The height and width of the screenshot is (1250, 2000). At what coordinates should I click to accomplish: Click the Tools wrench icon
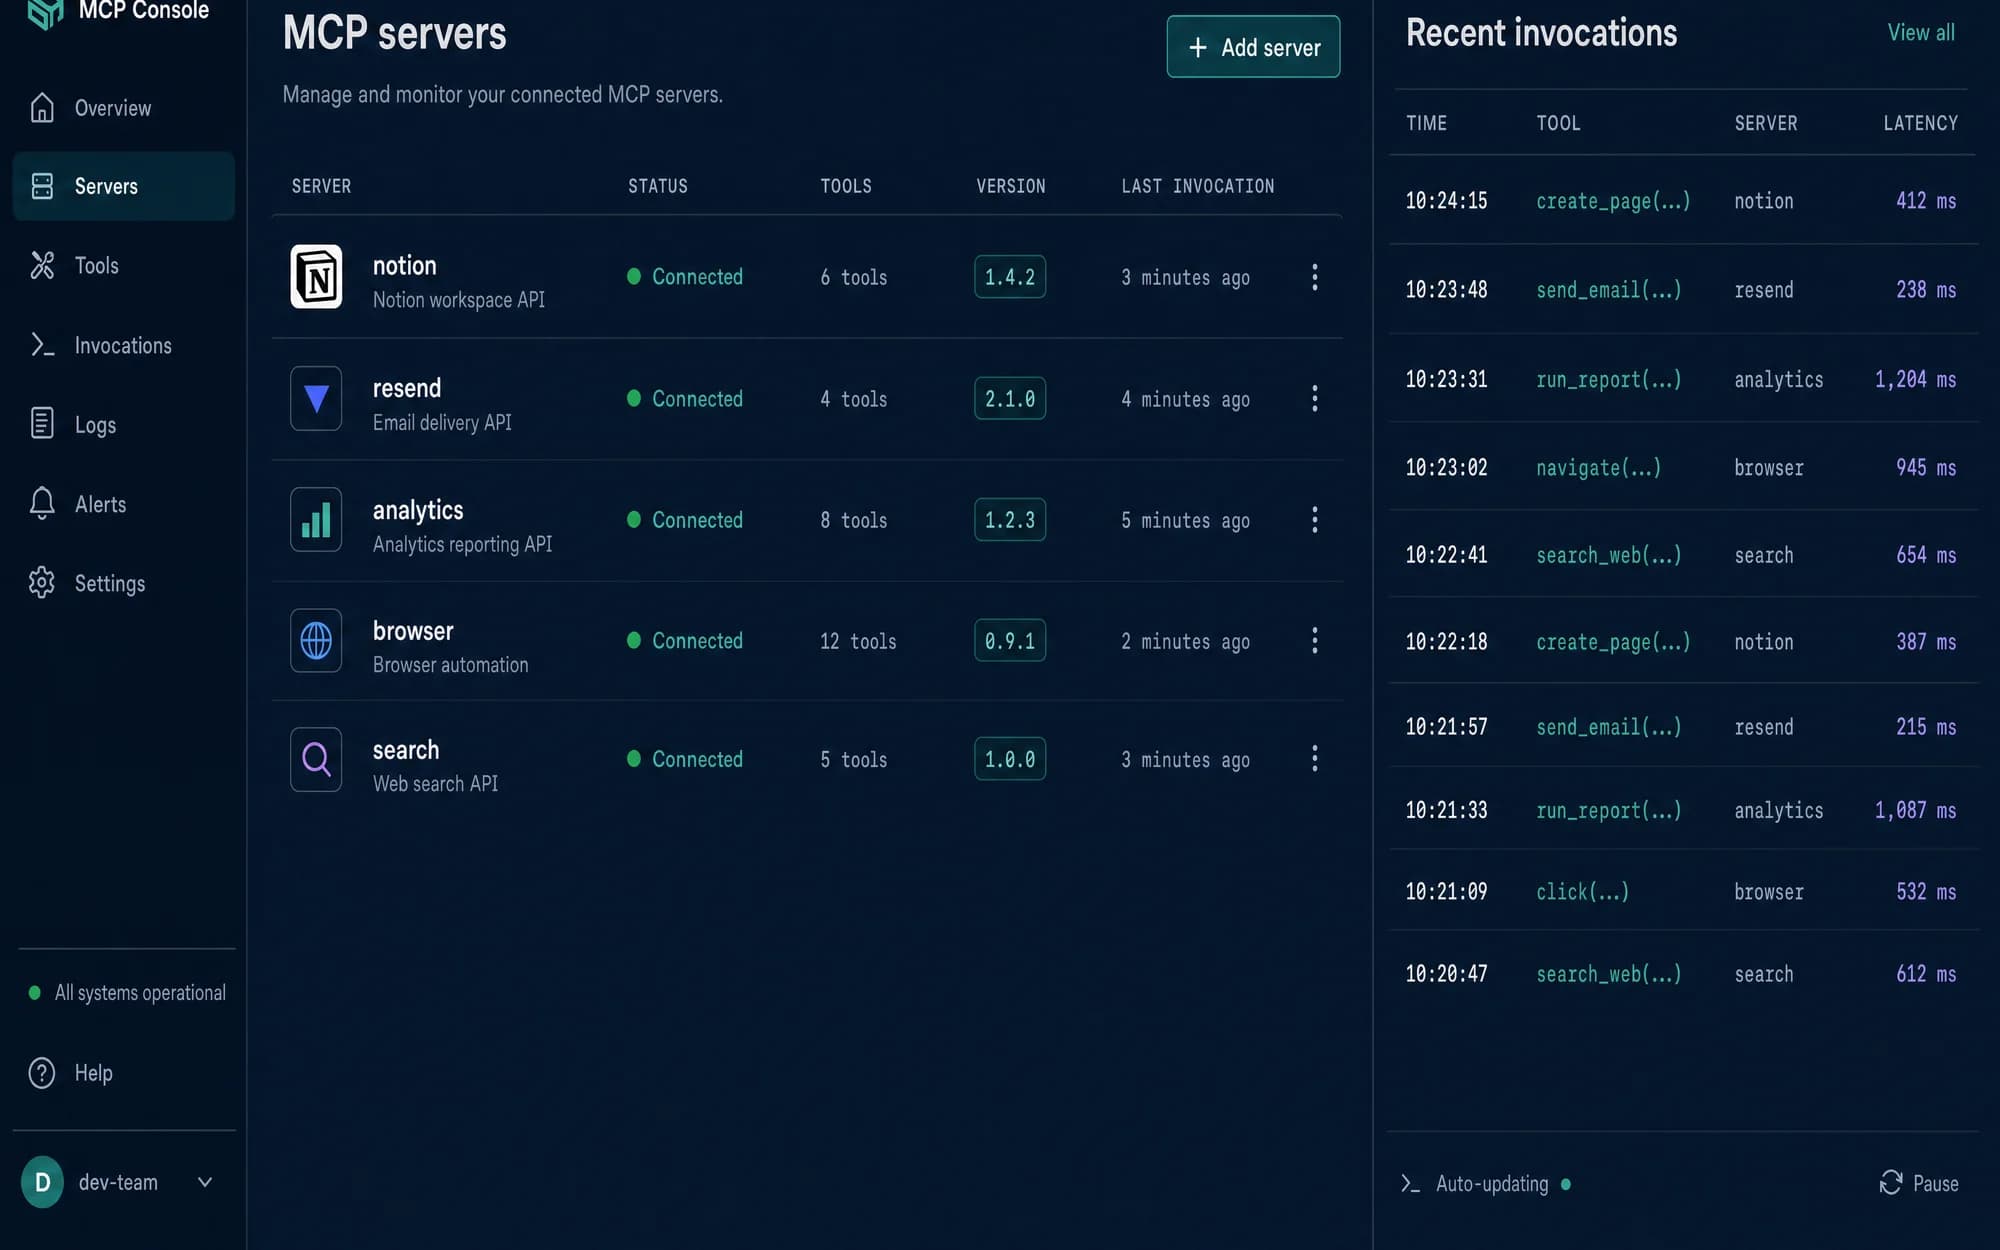pos(42,265)
